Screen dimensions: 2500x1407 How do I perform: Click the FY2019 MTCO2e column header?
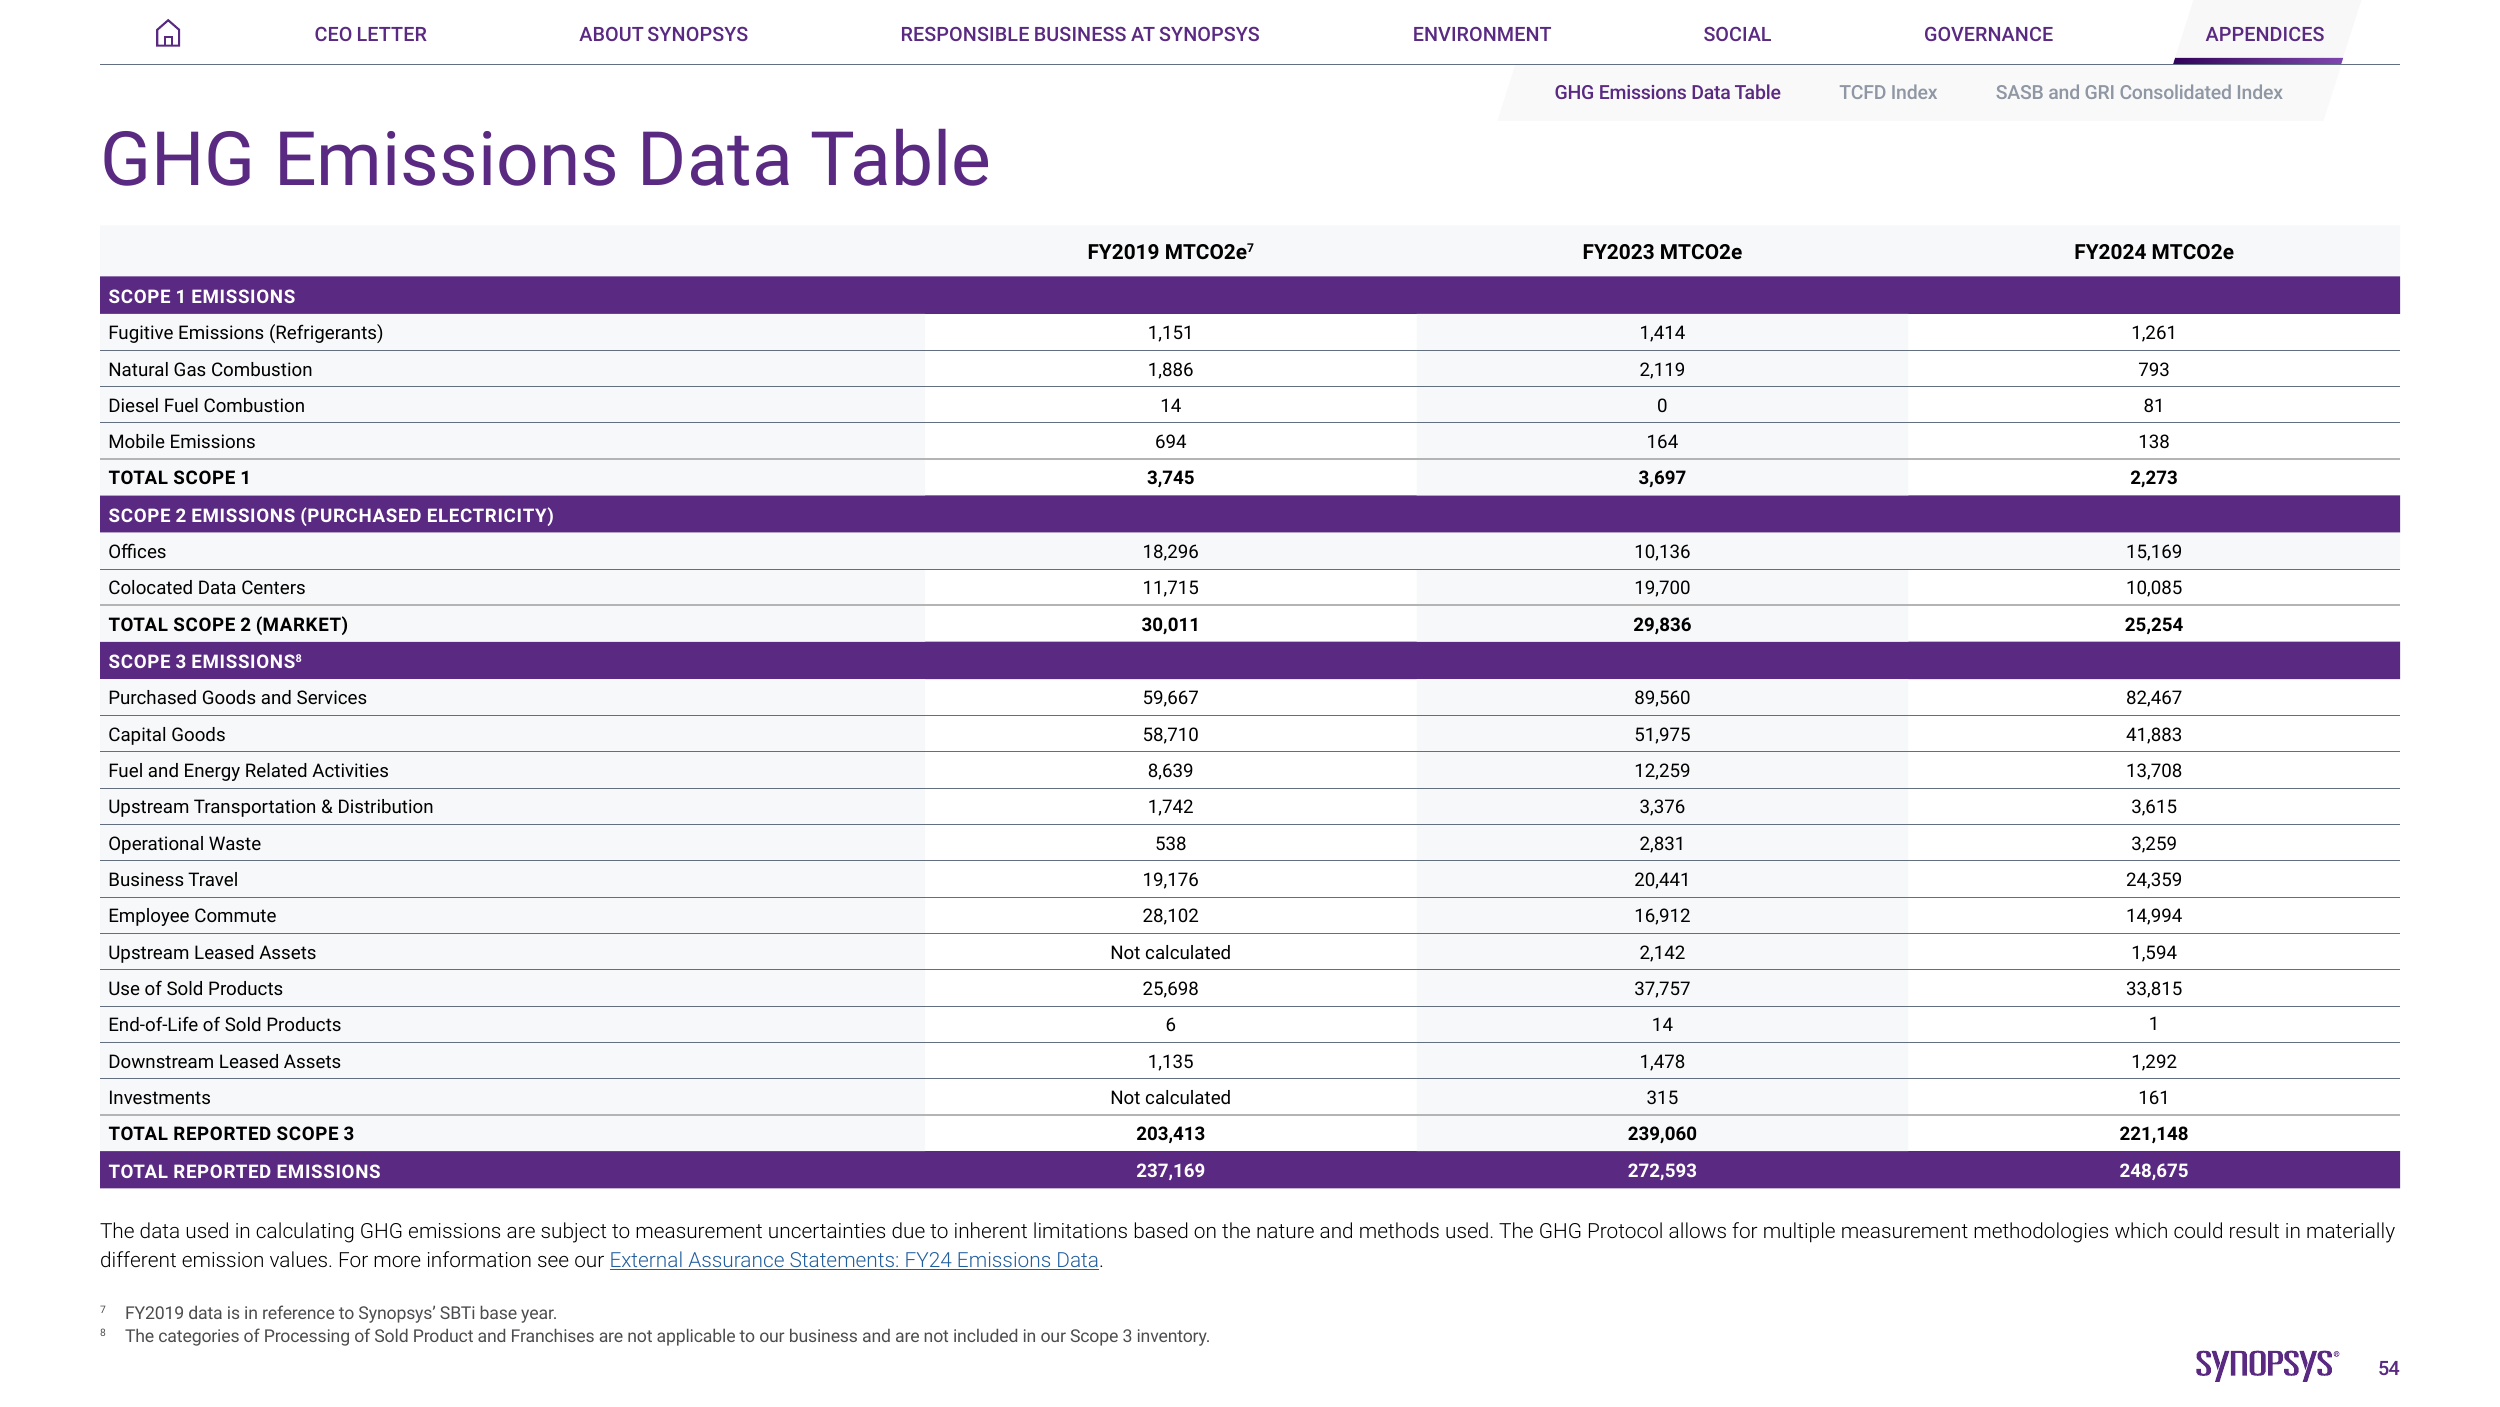pos(1170,252)
